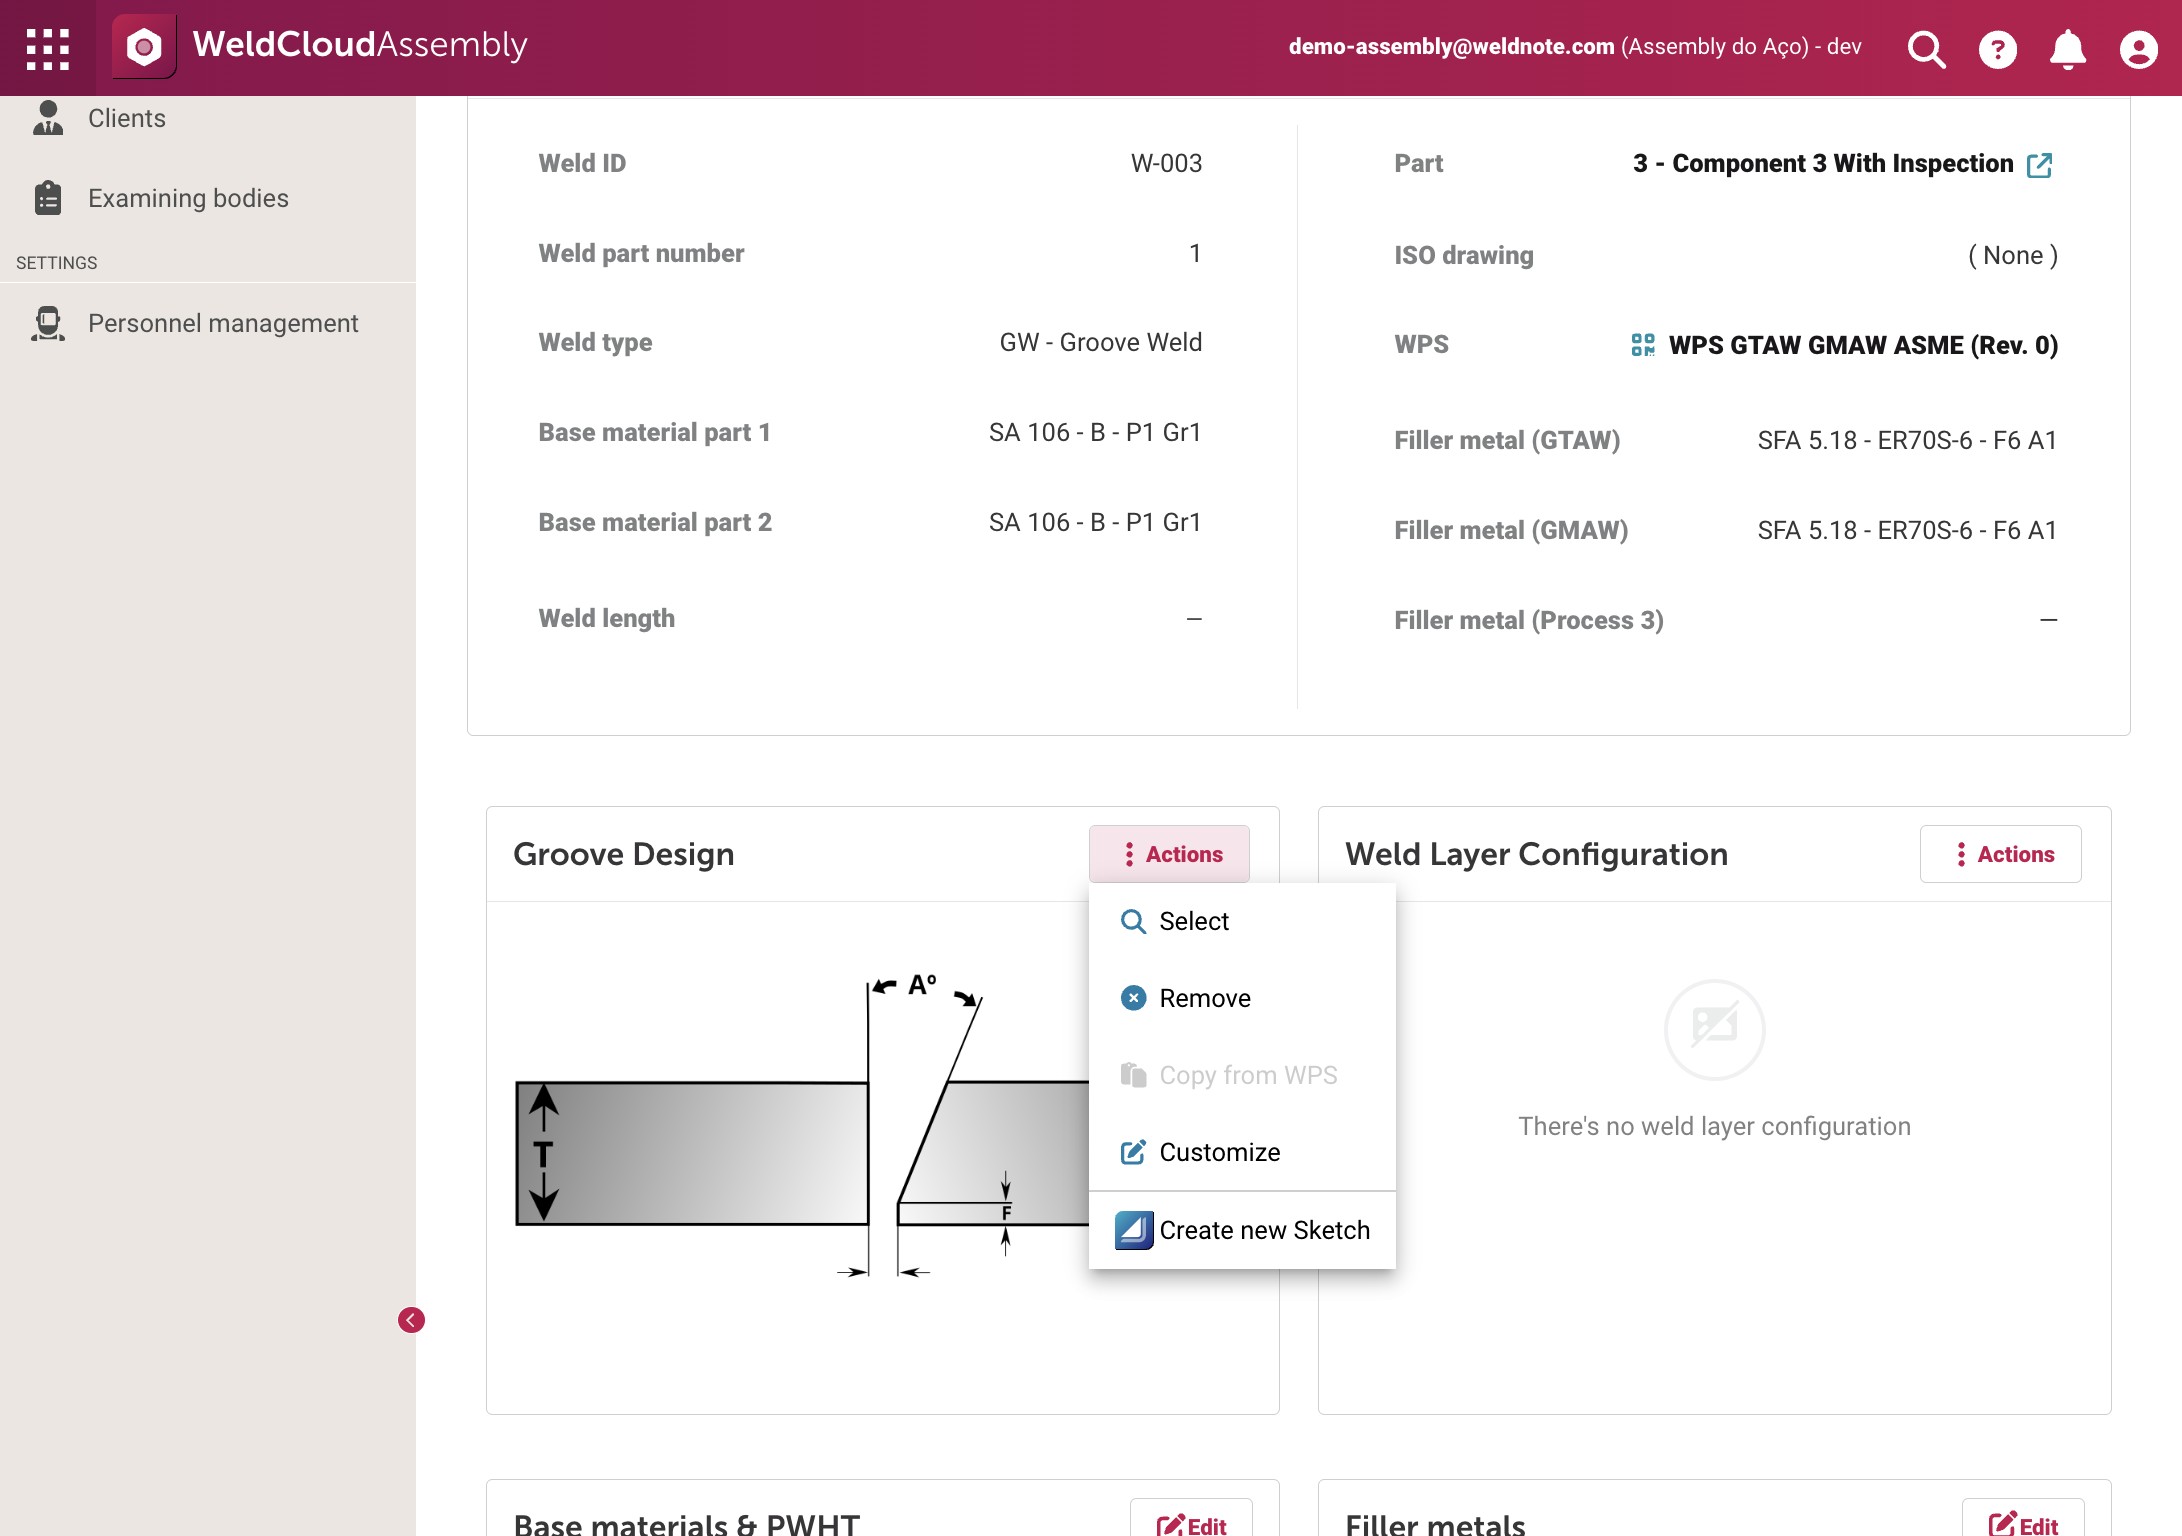Screen dimensions: 2182x1536
Task: Click the Select magnifier icon in menu
Action: (x=1133, y=921)
